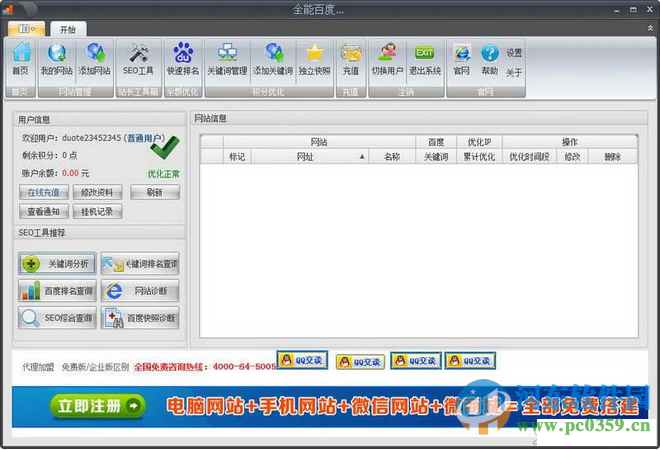The width and height of the screenshot is (660, 450).
Task: Click the first QQ交谈 chat button
Action: (302, 360)
